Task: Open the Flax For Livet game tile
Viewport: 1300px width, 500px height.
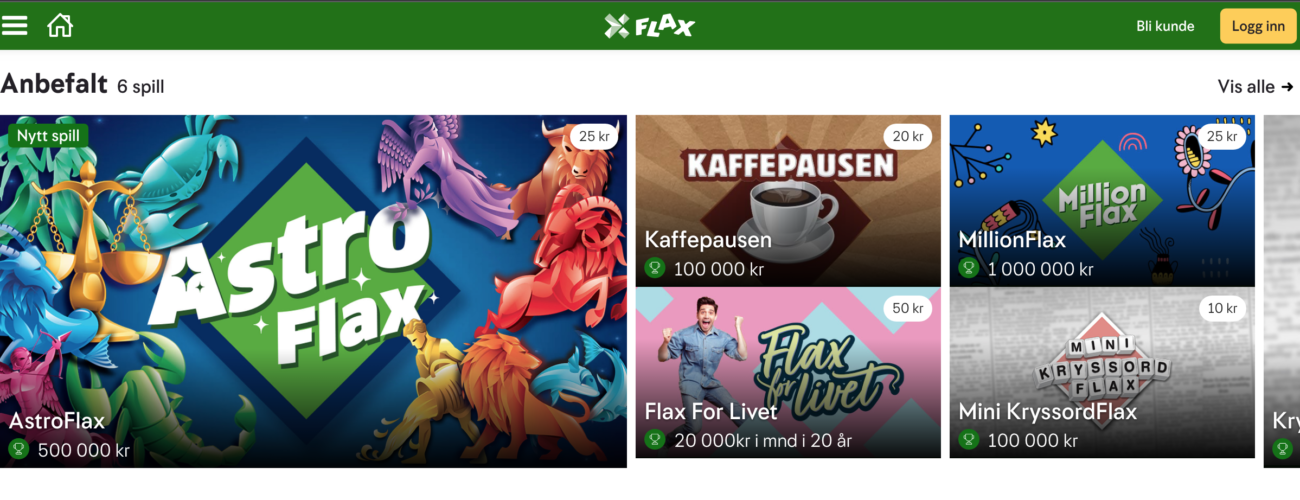Action: (x=788, y=373)
